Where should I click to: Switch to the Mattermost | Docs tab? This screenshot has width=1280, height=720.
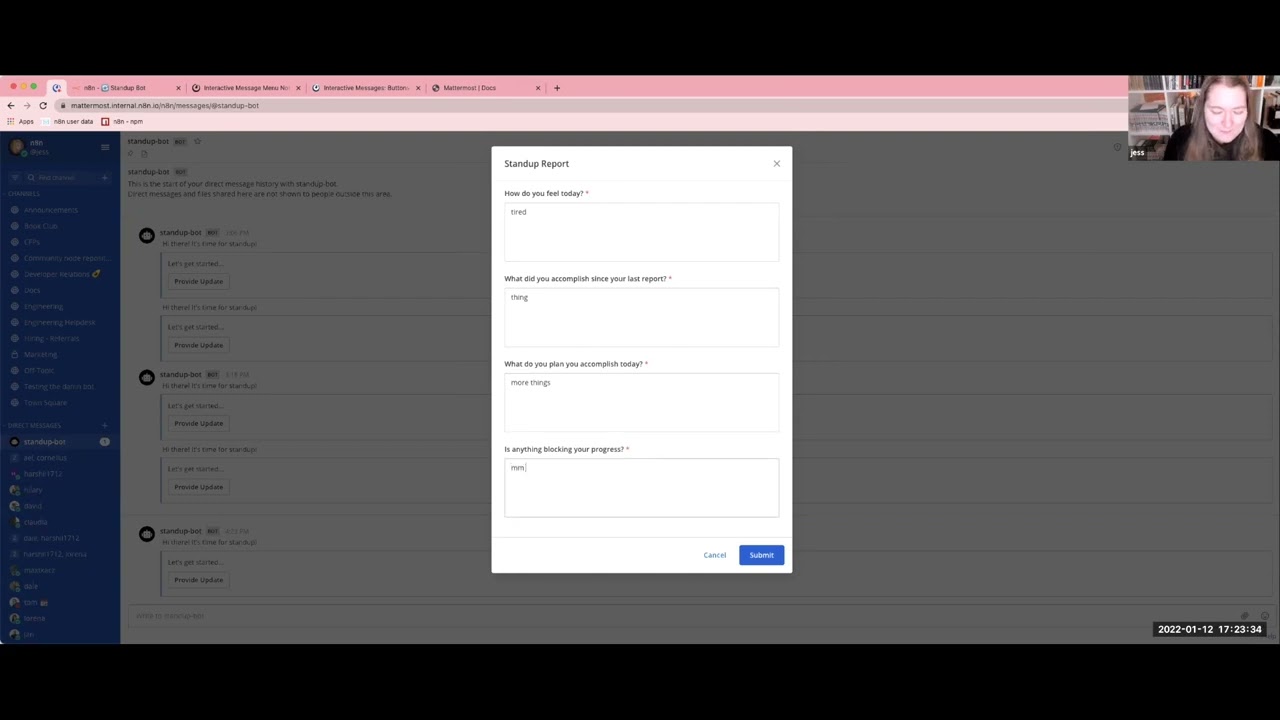pyautogui.click(x=470, y=87)
